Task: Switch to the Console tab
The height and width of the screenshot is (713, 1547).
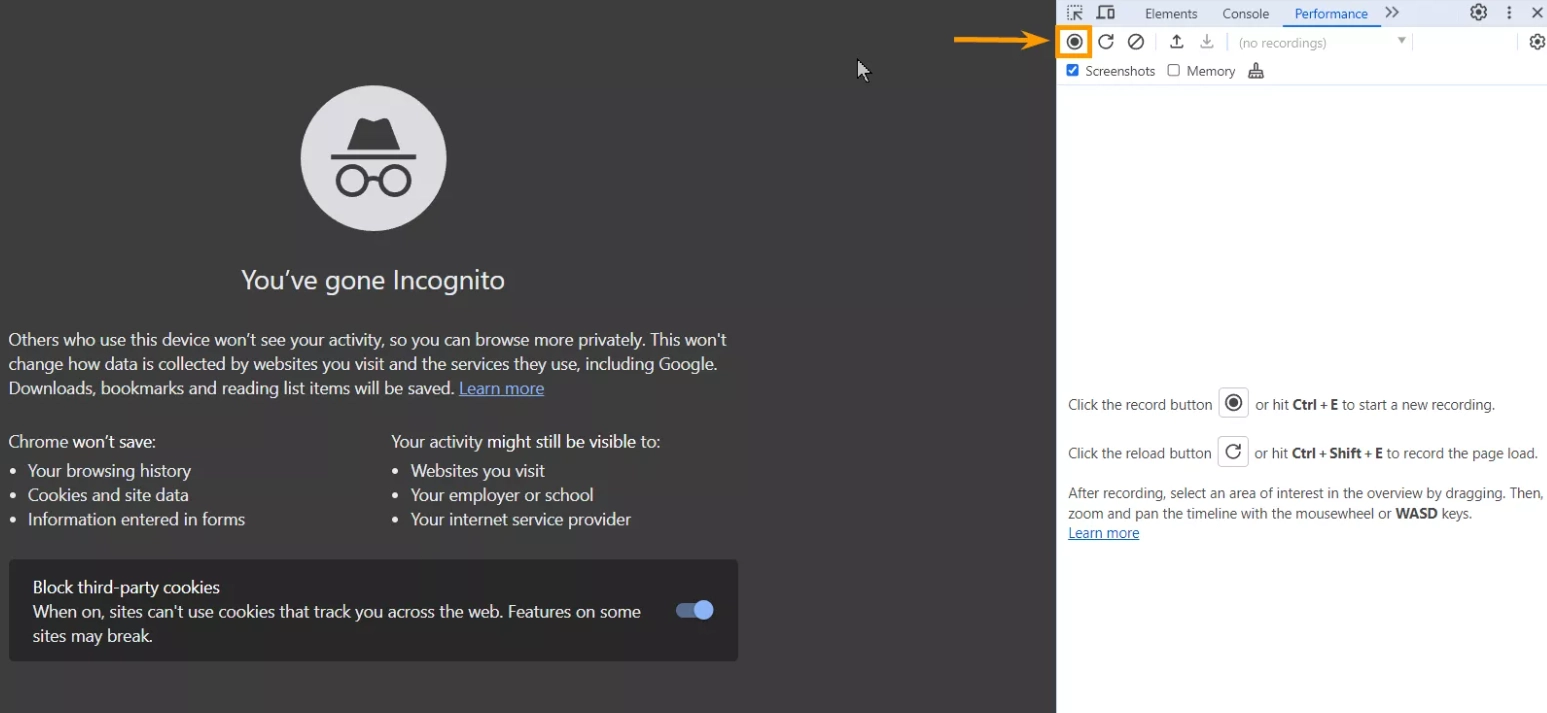Action: [1245, 14]
